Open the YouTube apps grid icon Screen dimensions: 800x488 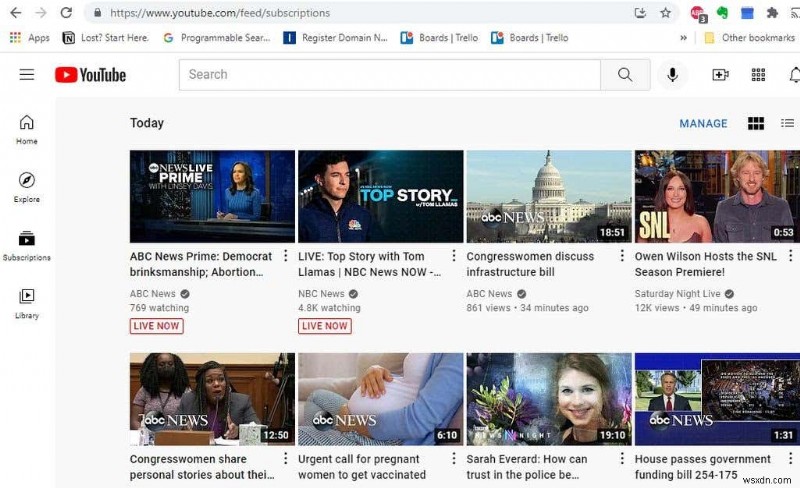click(758, 75)
